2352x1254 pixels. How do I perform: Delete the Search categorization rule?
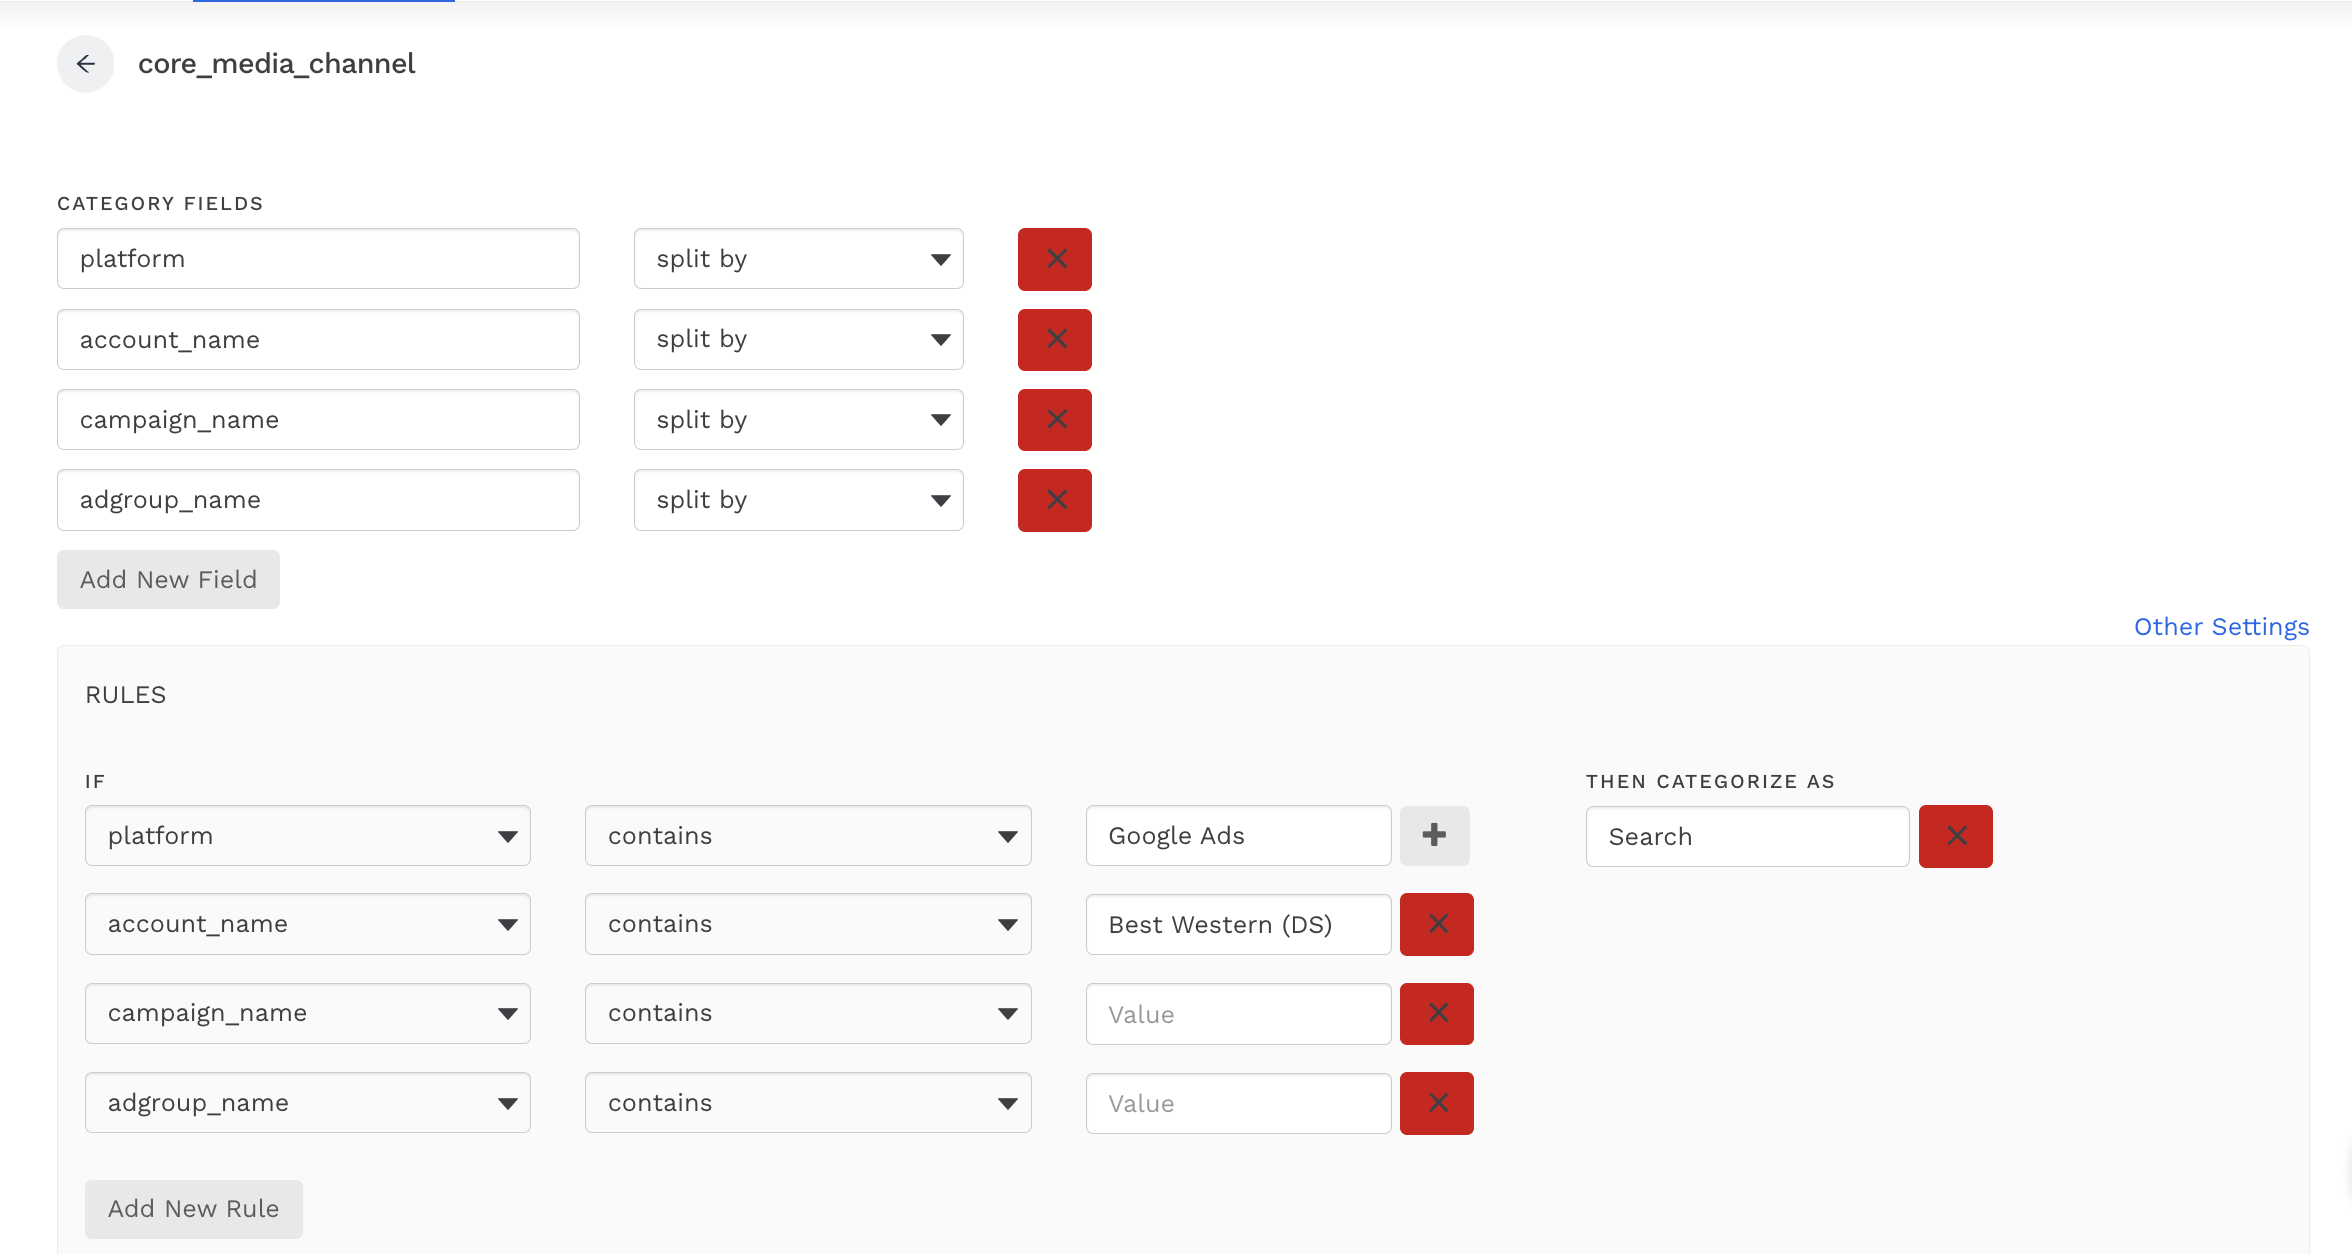click(x=1955, y=836)
